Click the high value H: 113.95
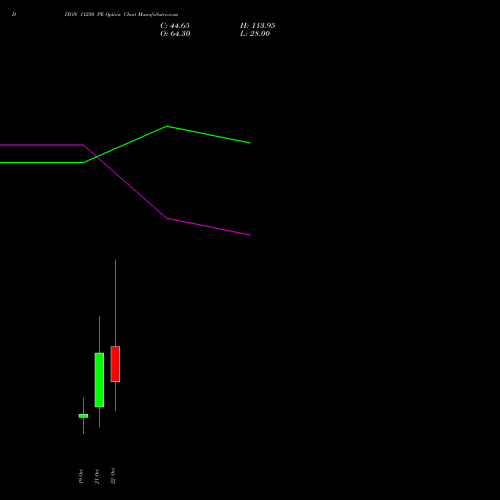The image size is (500, 500). pos(258,26)
